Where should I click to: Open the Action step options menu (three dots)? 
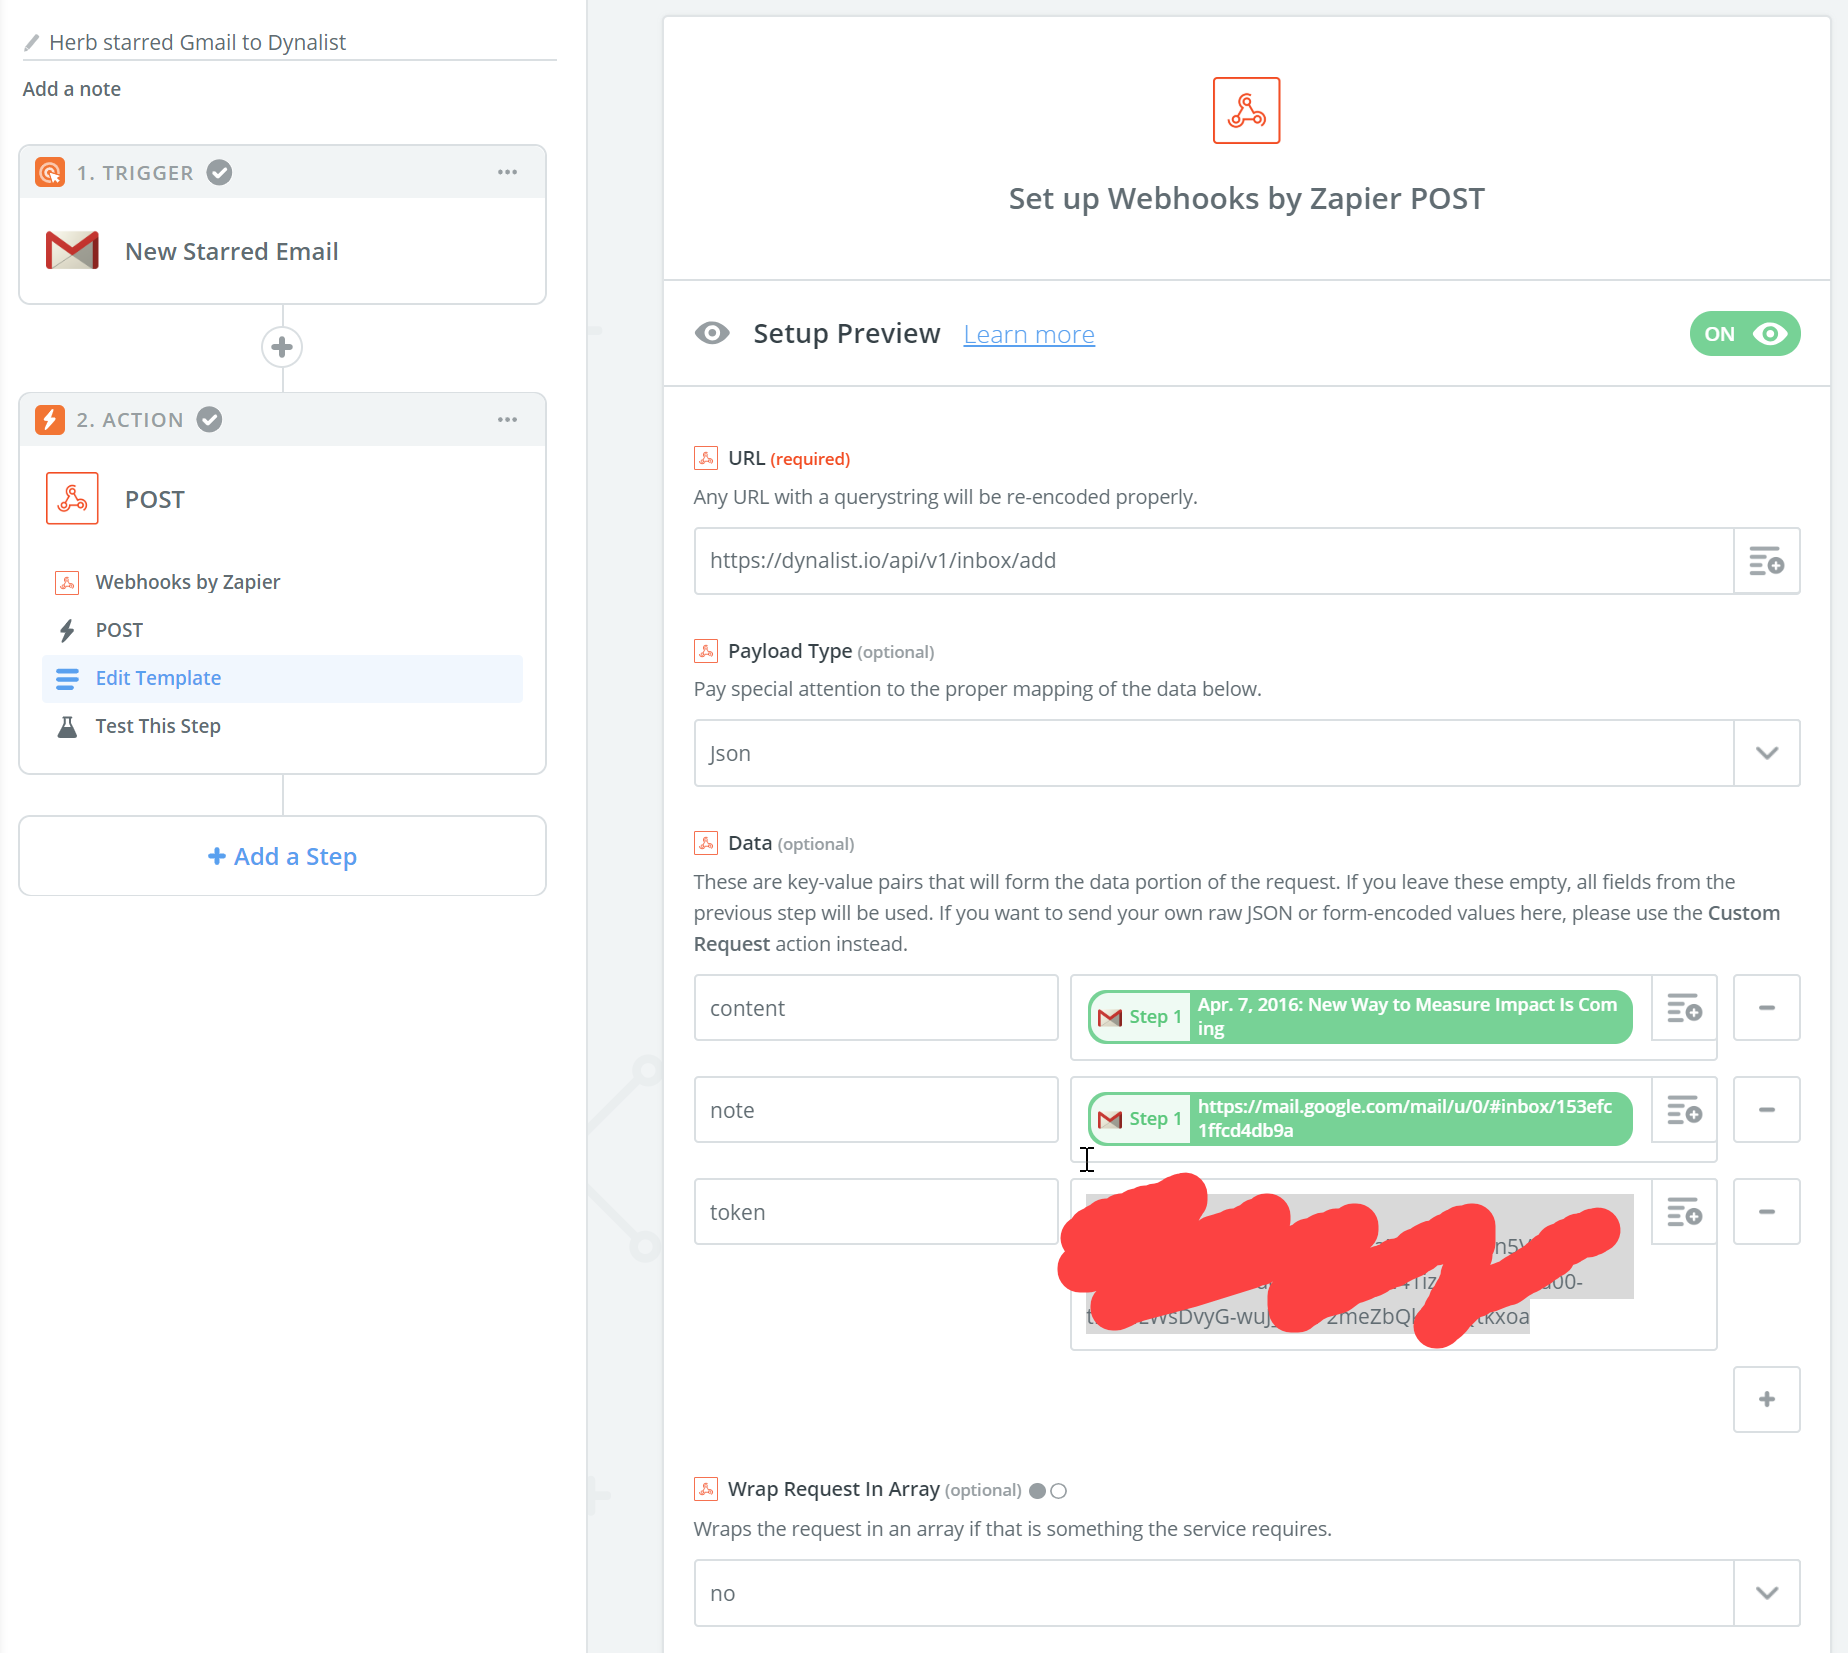pos(507,420)
